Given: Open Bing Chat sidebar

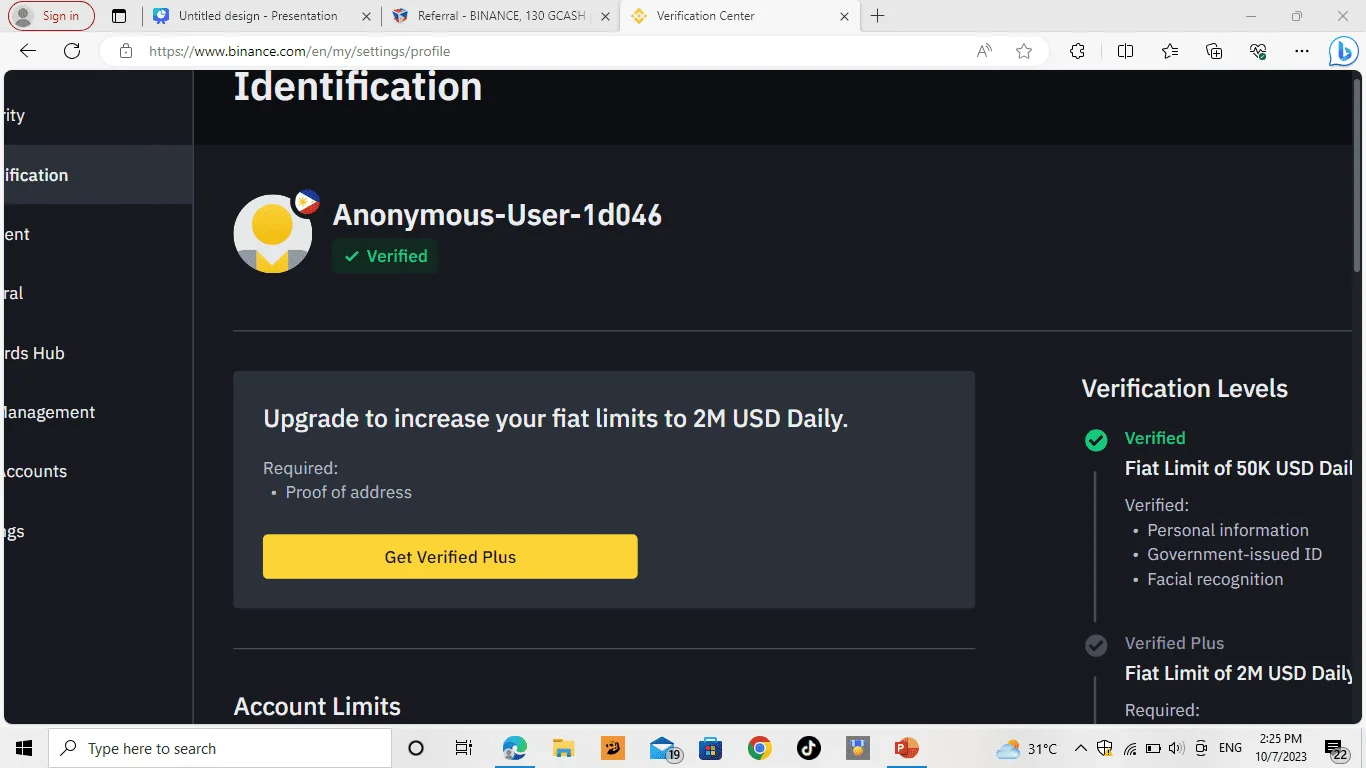Looking at the screenshot, I should tap(1343, 51).
